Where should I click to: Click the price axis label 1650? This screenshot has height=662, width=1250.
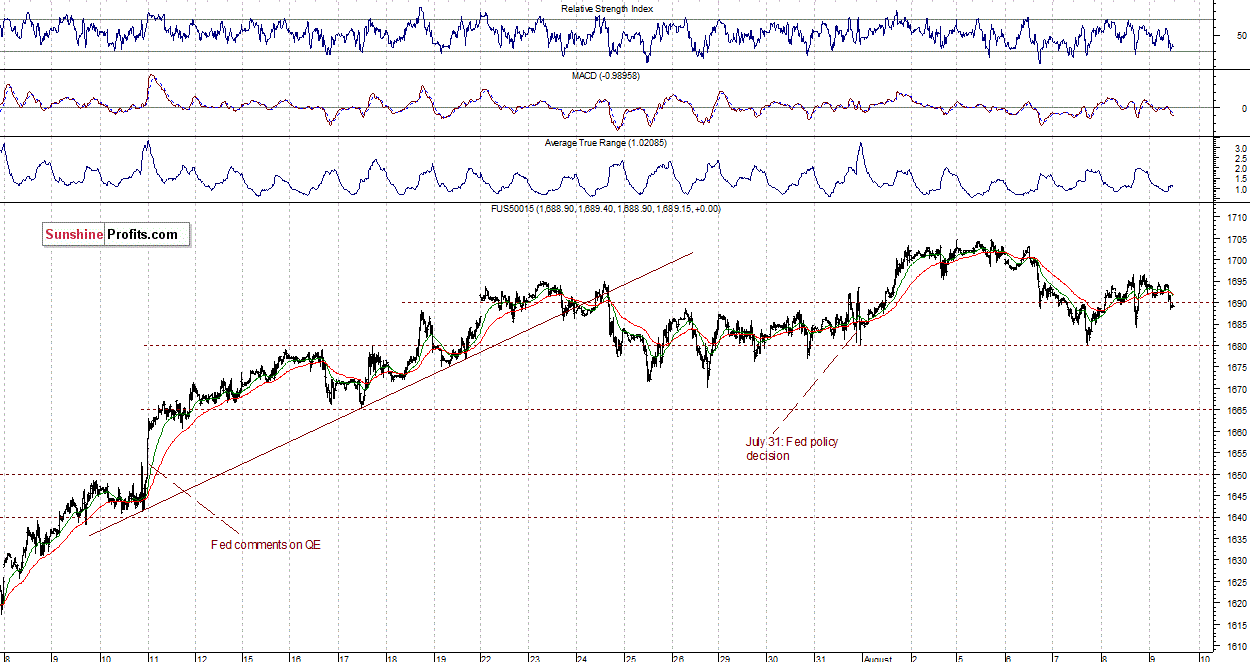click(x=1237, y=476)
